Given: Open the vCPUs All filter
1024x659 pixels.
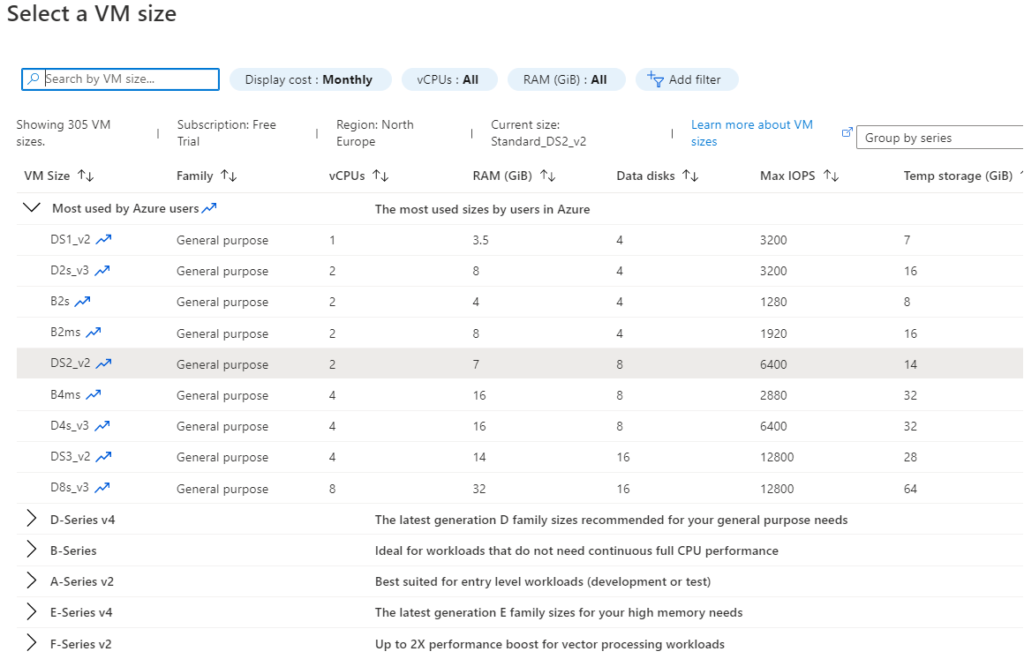Looking at the screenshot, I should [x=449, y=80].
